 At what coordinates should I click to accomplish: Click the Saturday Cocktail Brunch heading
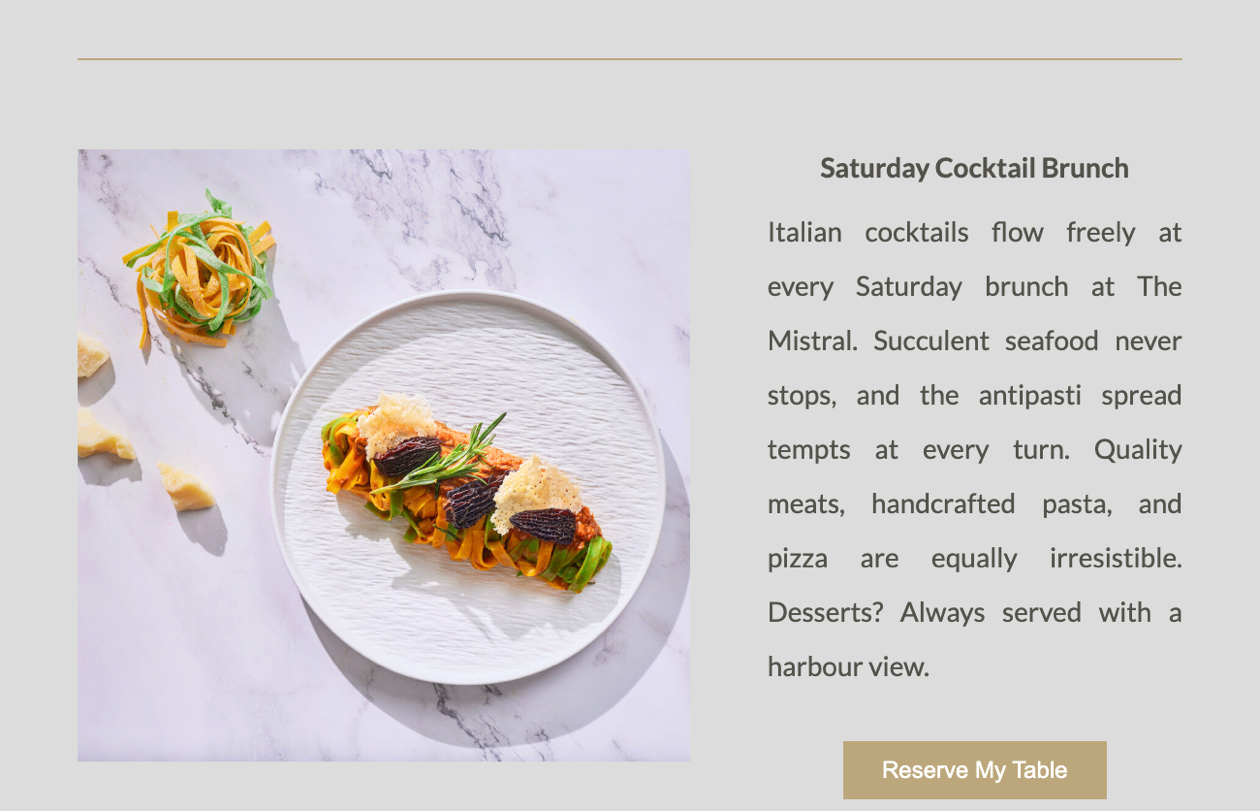974,168
